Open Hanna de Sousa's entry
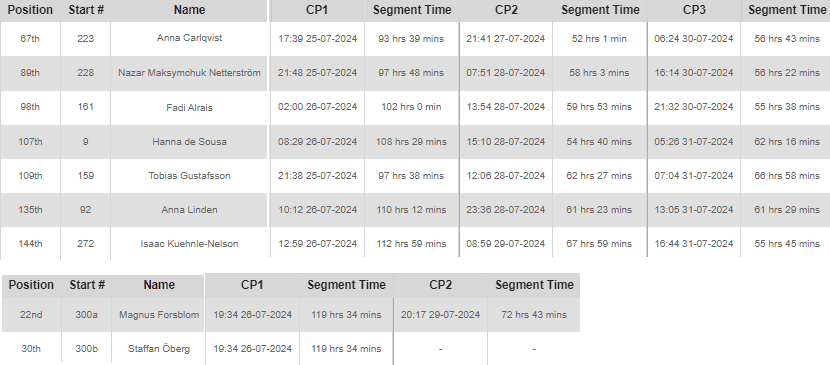This screenshot has width=830, height=365. [190, 142]
